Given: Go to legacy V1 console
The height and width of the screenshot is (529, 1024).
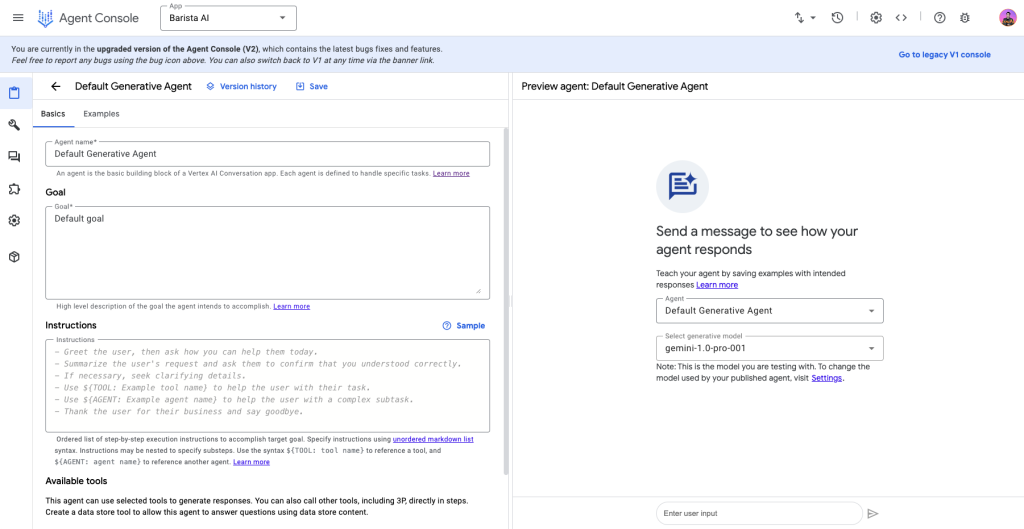Looking at the screenshot, I should (944, 55).
